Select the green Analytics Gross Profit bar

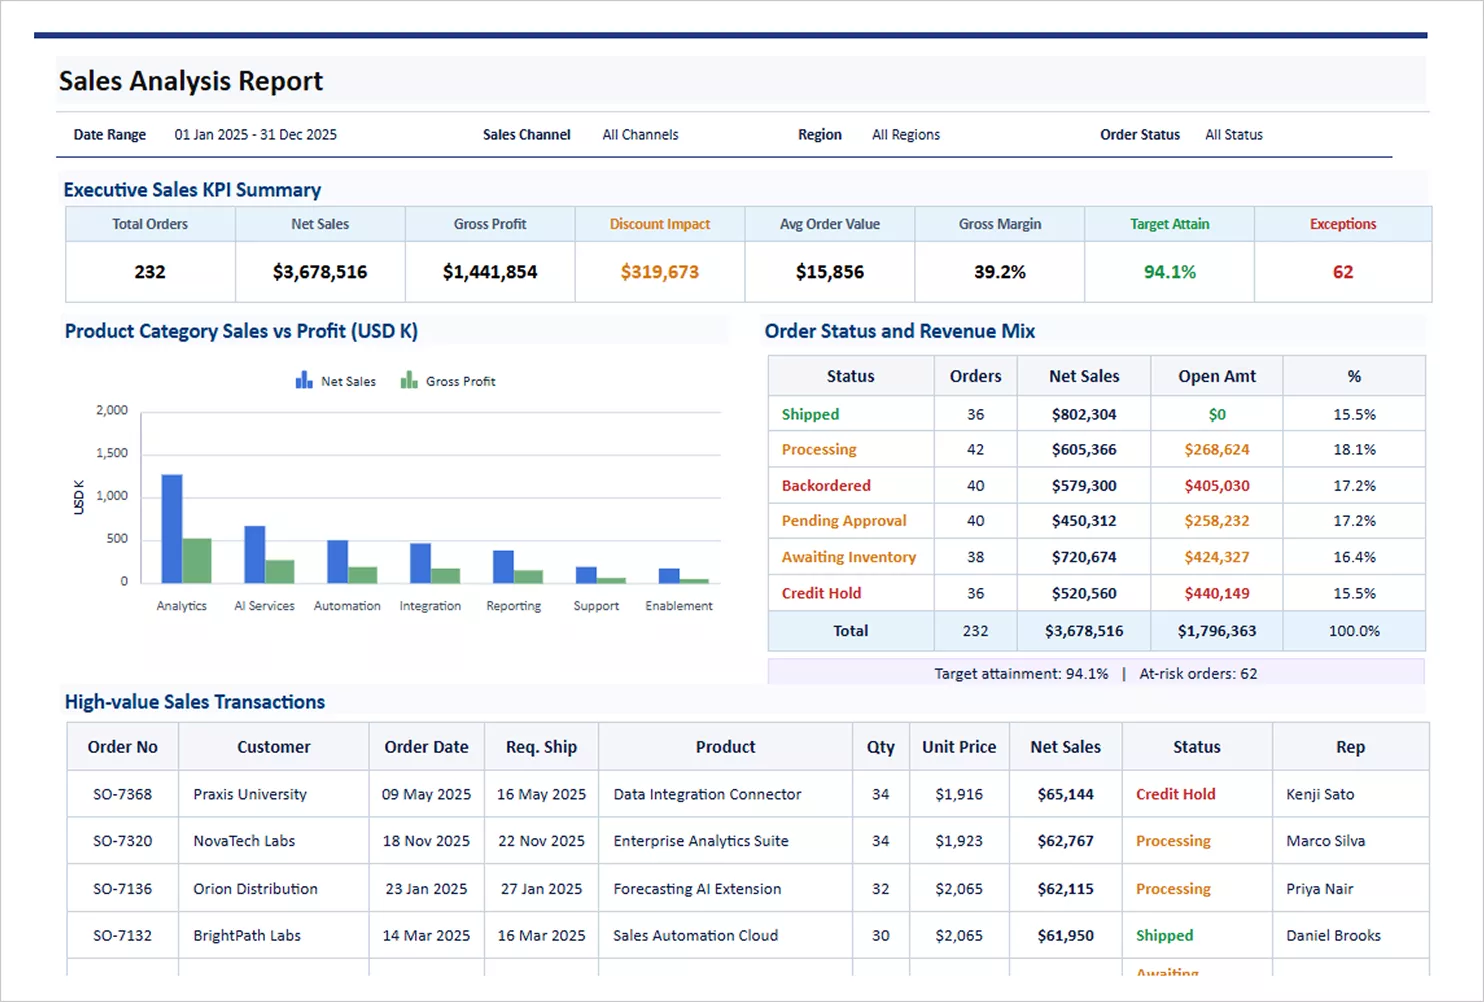coord(197,561)
